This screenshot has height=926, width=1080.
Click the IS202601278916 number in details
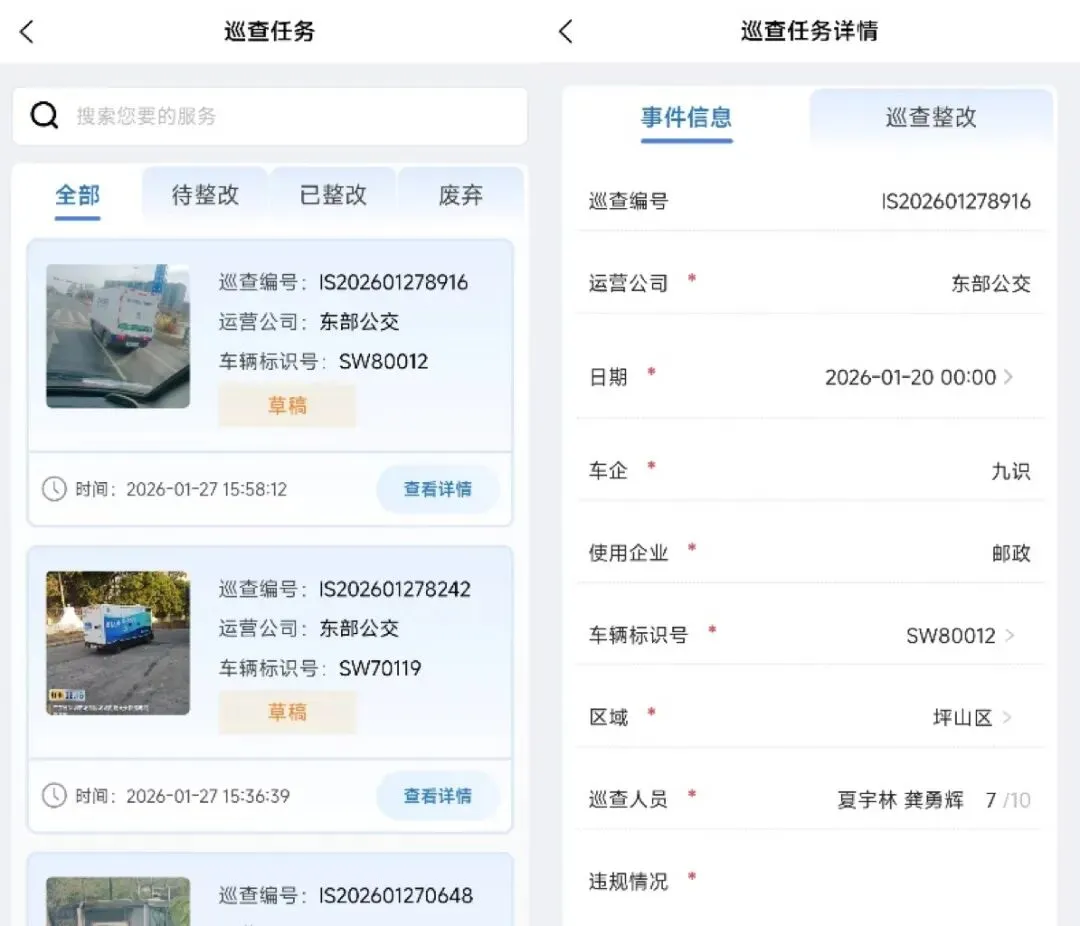956,201
